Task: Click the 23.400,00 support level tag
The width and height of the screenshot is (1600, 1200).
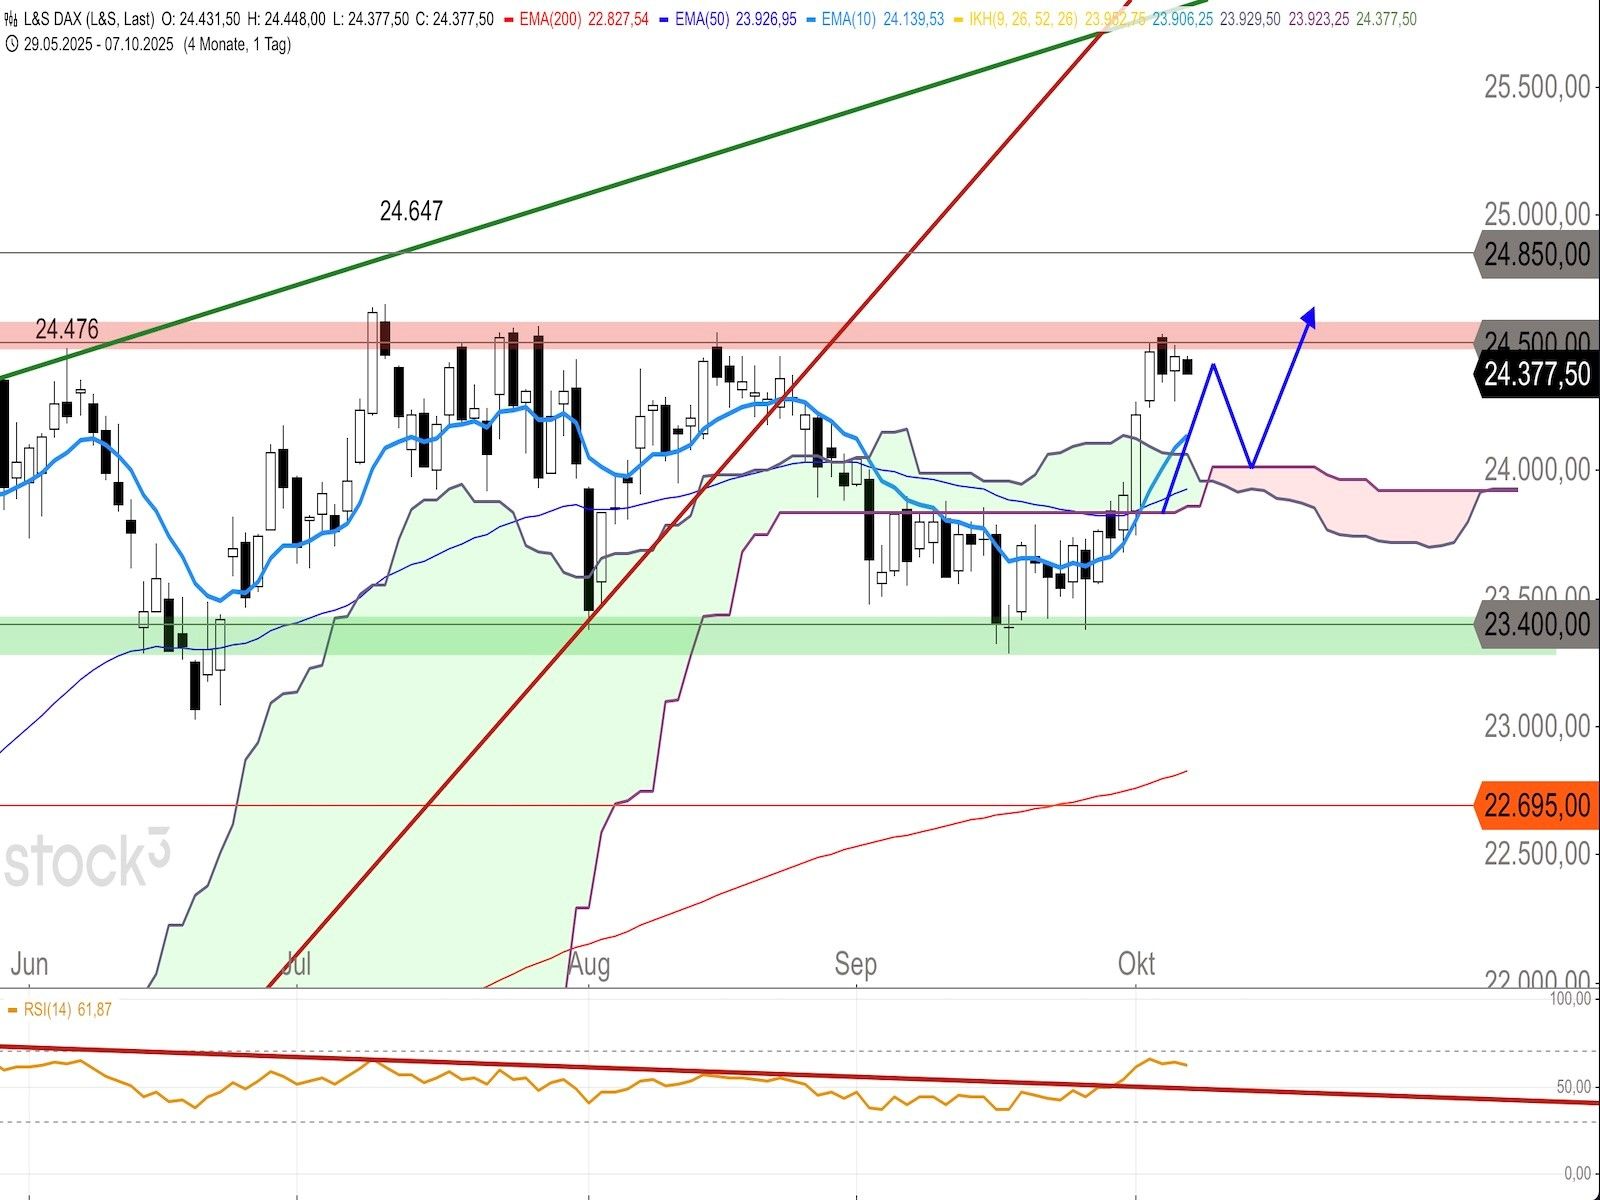Action: [x=1534, y=625]
